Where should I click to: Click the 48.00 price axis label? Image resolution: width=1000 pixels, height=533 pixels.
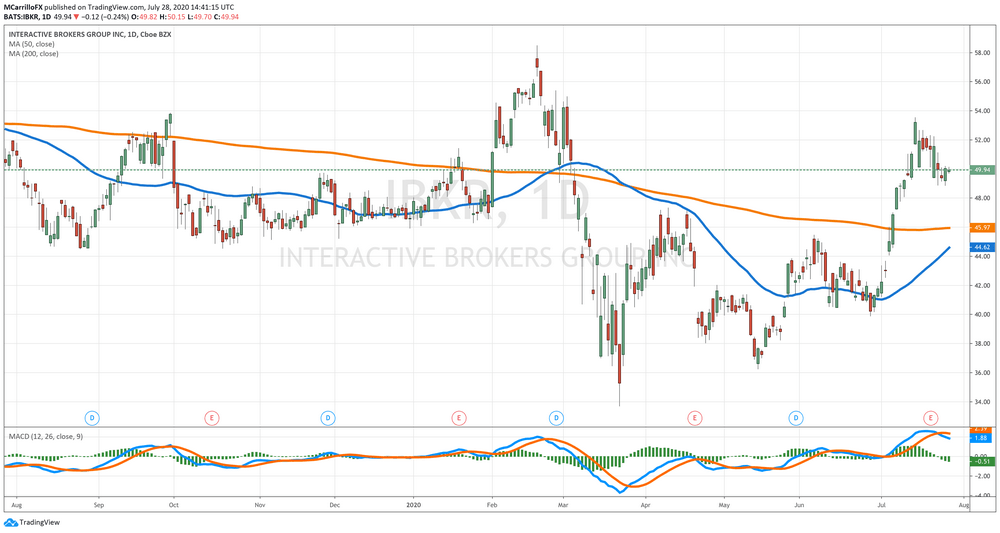[x=982, y=198]
